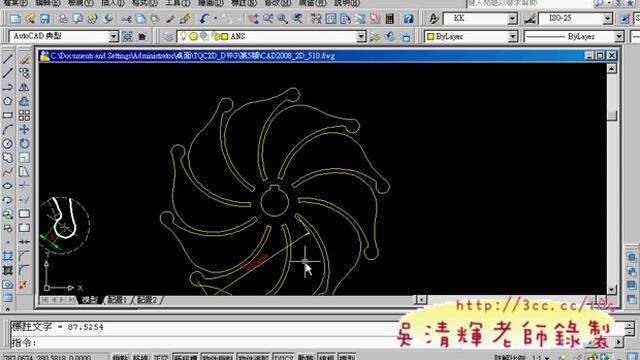Open the Layer Properties Manager
Viewport: 640px width, 360px height.
click(x=169, y=37)
